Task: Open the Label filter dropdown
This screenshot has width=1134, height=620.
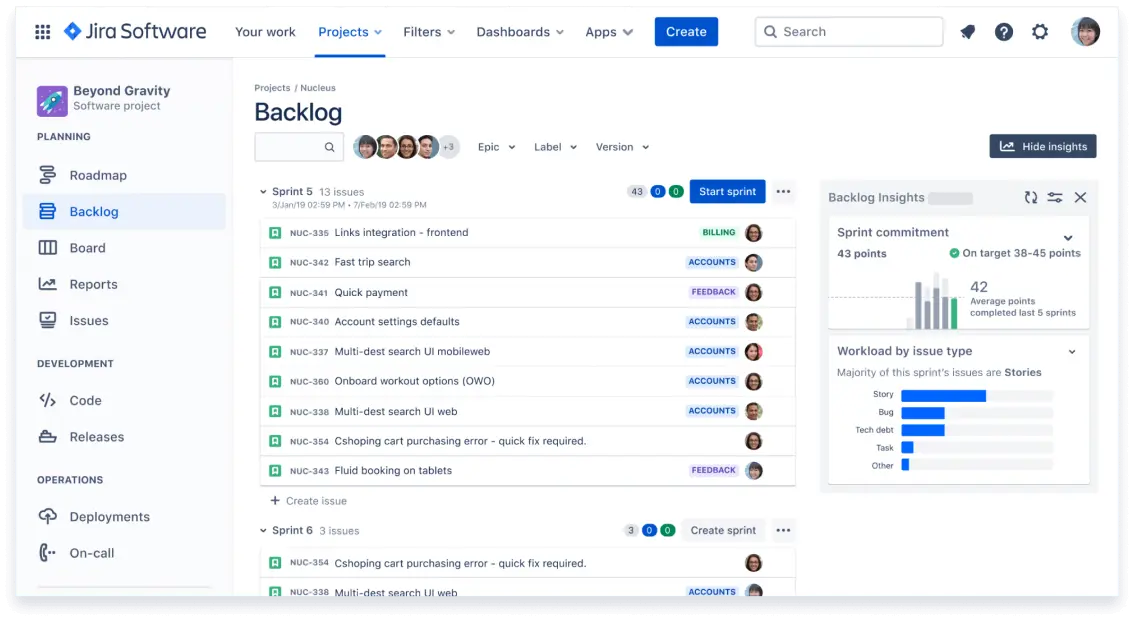Action: 555,147
